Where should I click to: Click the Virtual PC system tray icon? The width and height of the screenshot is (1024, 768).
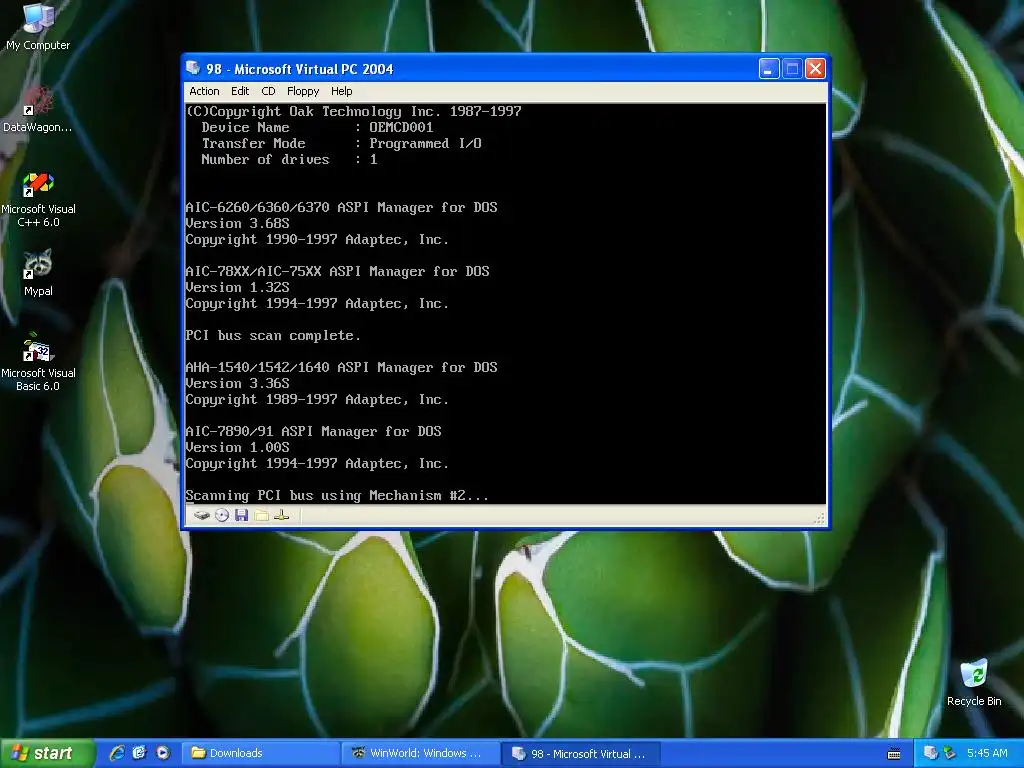(x=931, y=753)
